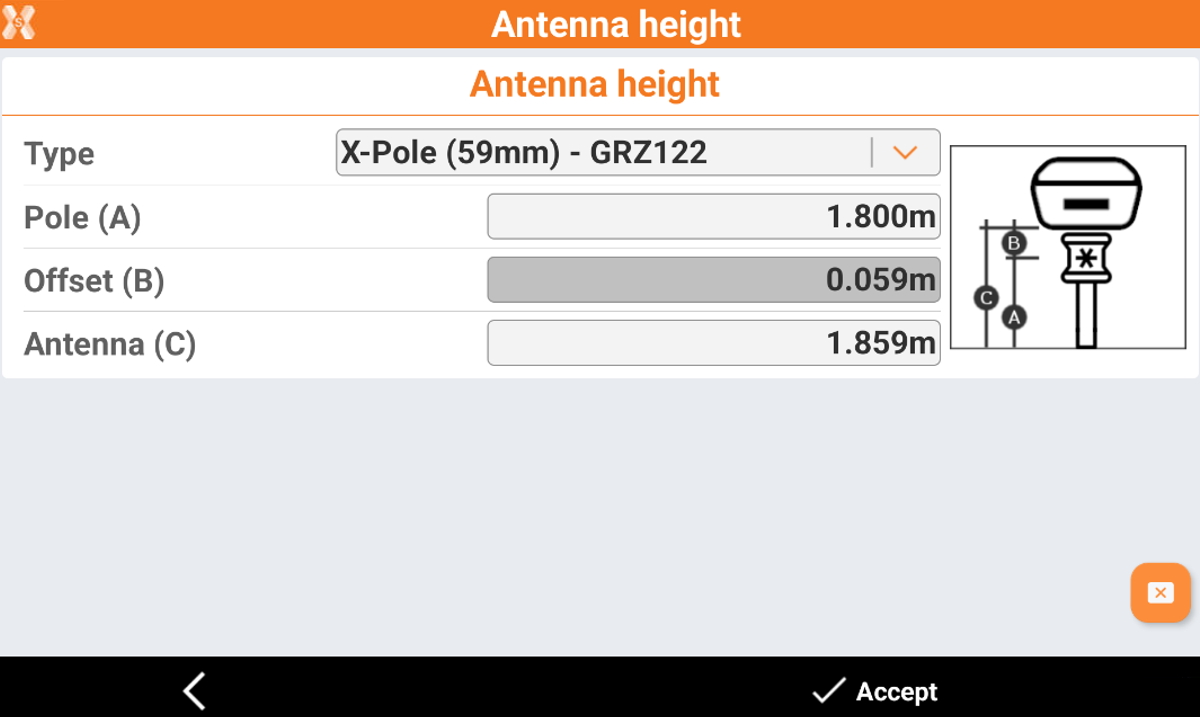The width and height of the screenshot is (1200, 717).
Task: Go back using the left arrow
Action: pyautogui.click(x=194, y=691)
